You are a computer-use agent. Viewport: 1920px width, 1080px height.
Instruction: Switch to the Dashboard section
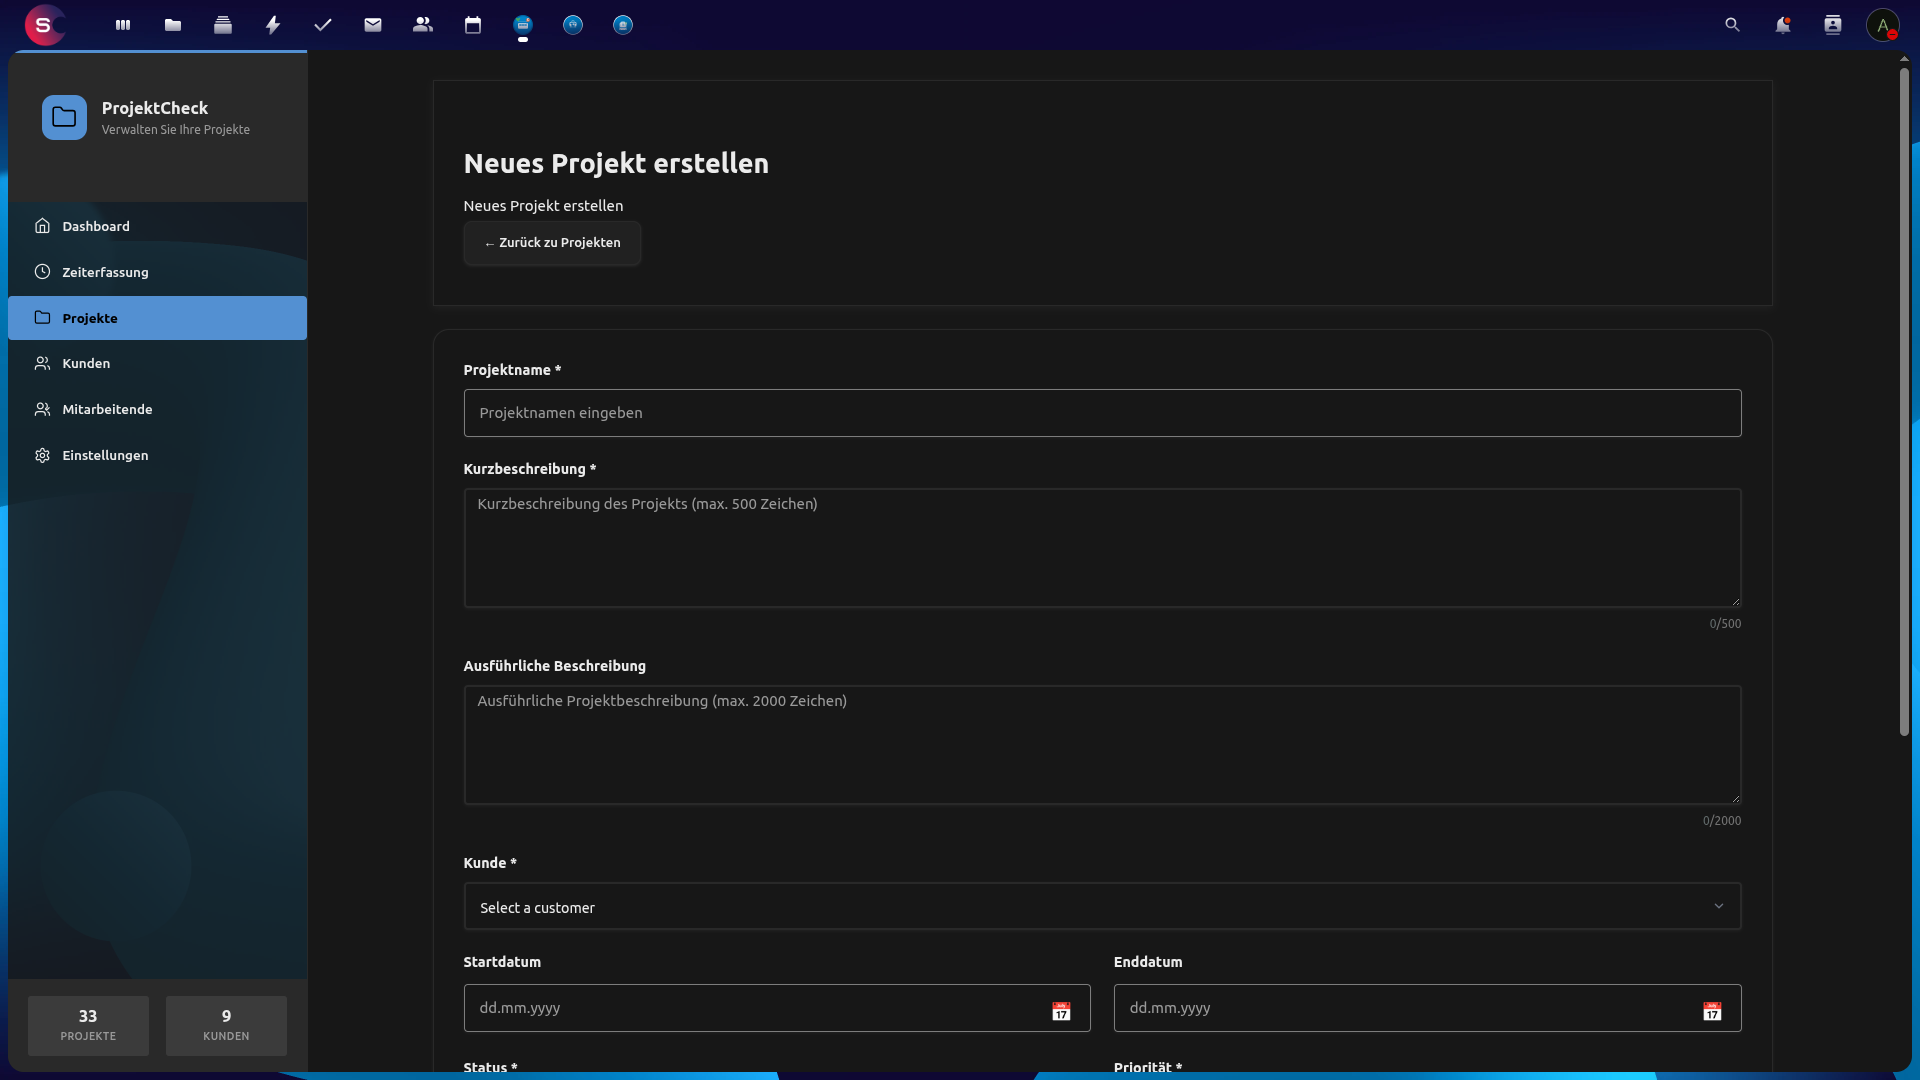[96, 226]
